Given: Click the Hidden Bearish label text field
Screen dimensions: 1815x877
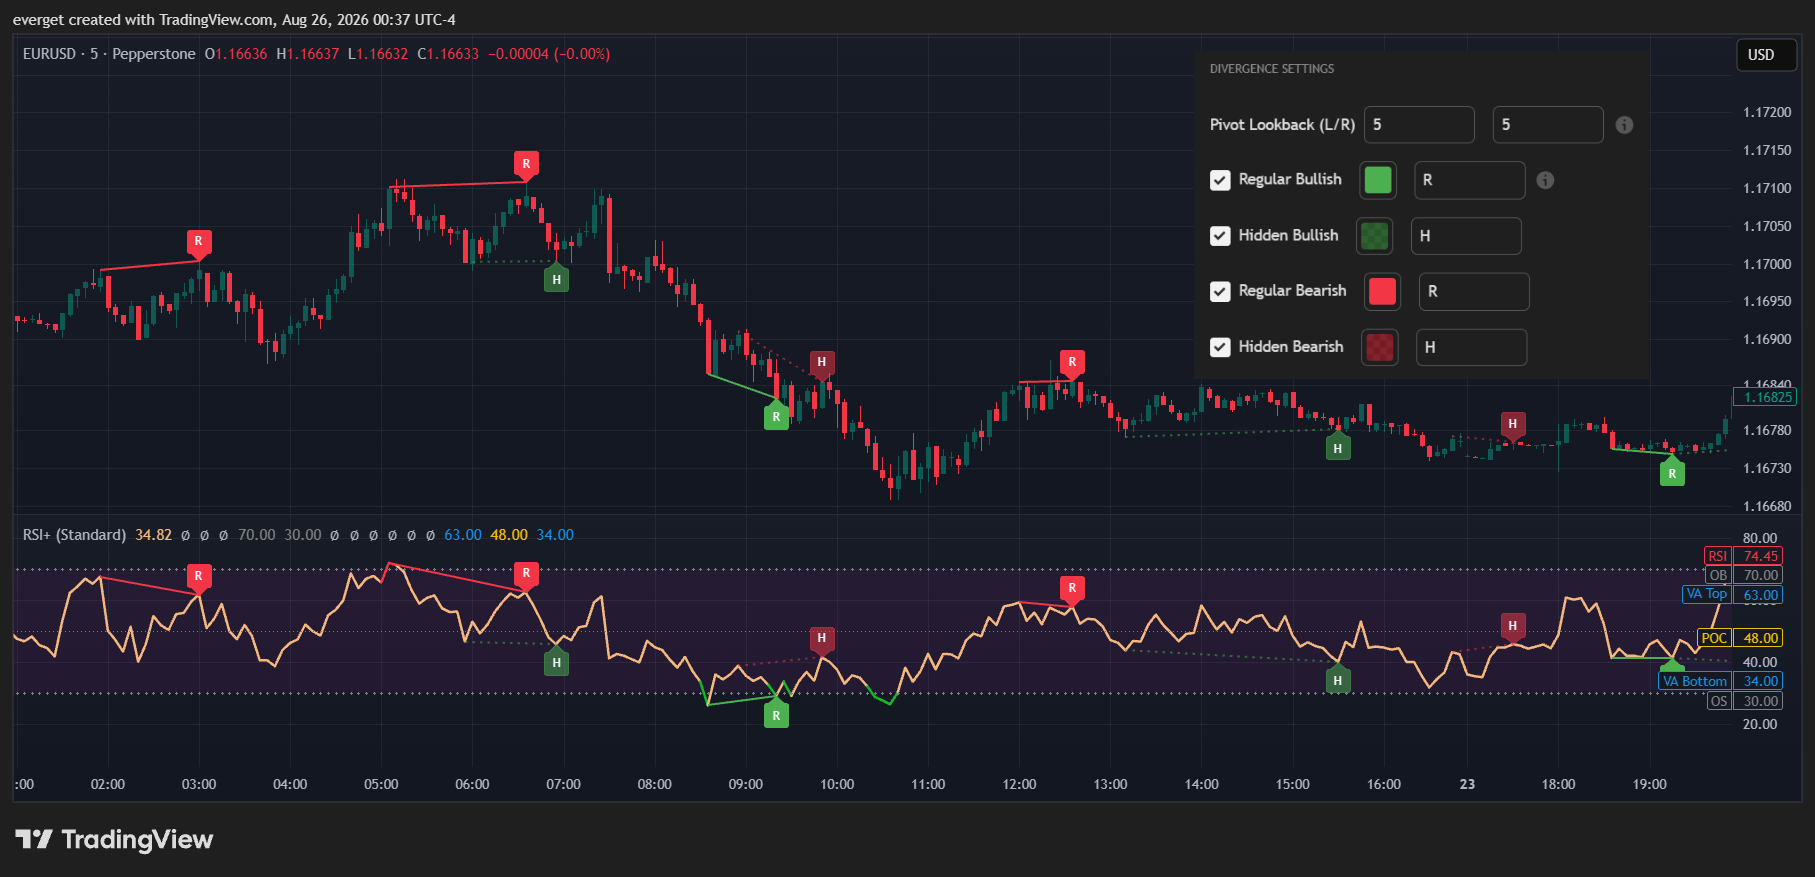Looking at the screenshot, I should 1472,347.
